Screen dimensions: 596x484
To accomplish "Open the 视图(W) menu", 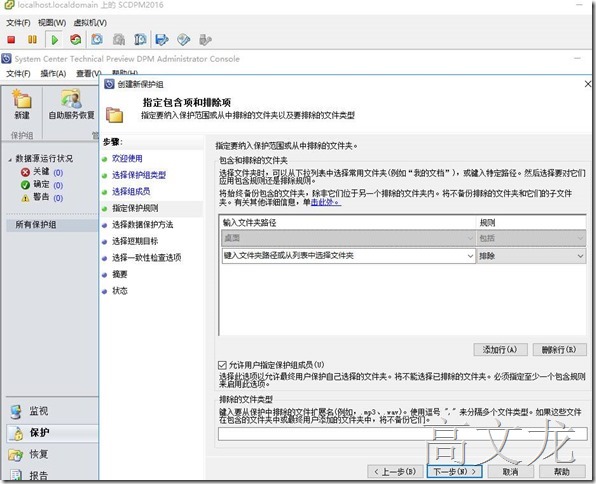I will tap(52, 23).
